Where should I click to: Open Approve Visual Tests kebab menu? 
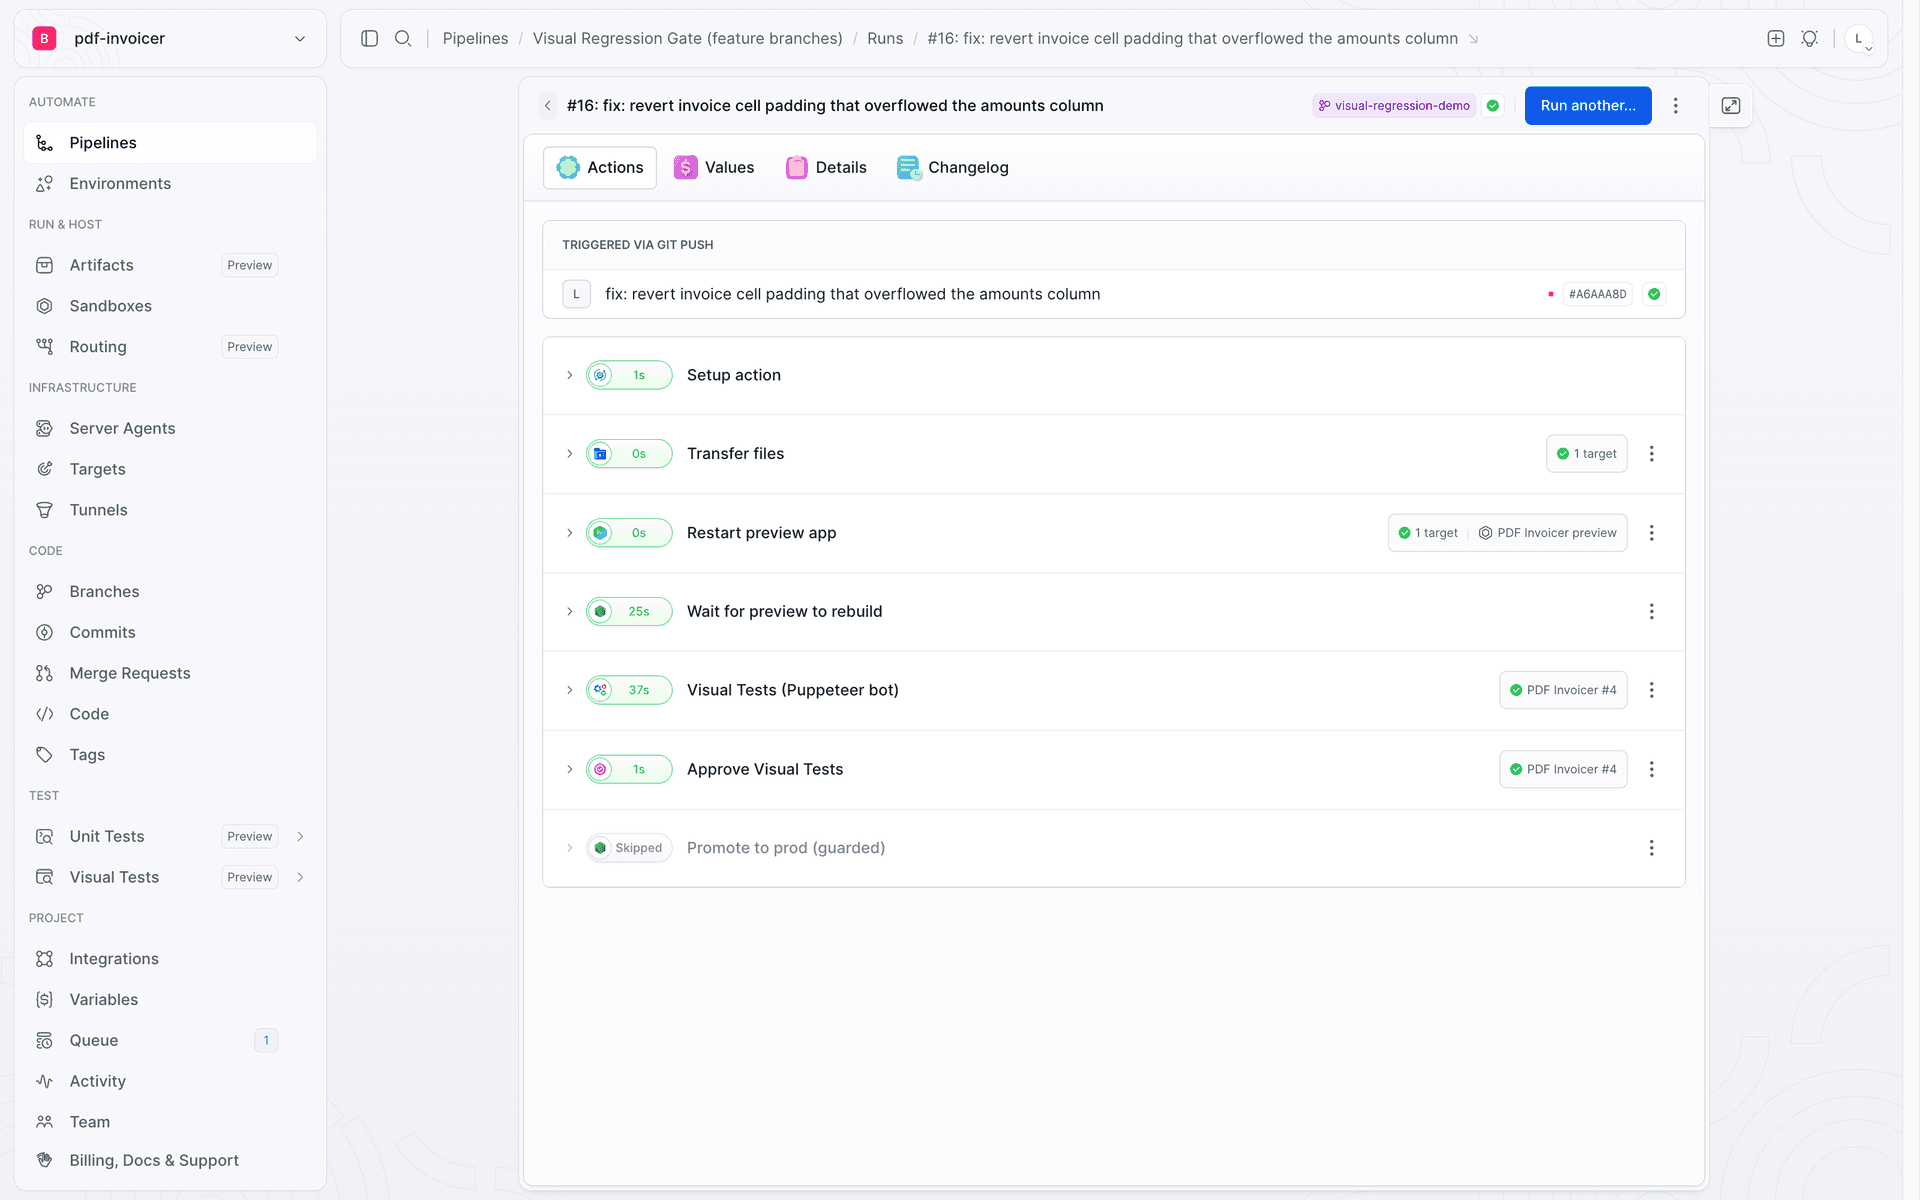tap(1652, 769)
